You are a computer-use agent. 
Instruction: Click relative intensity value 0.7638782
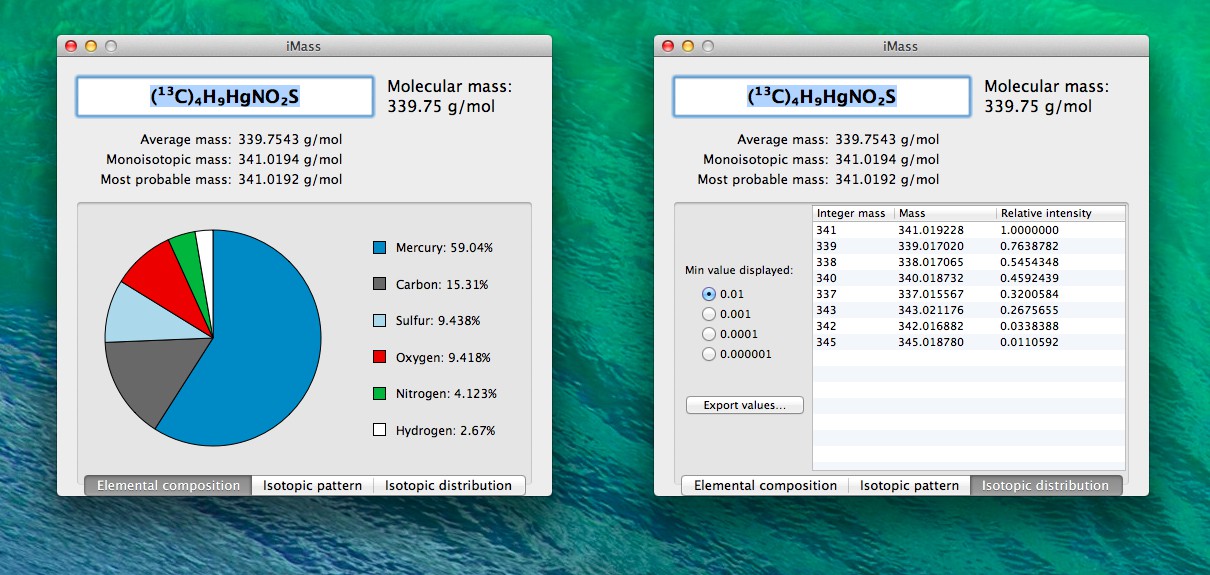coord(1029,246)
